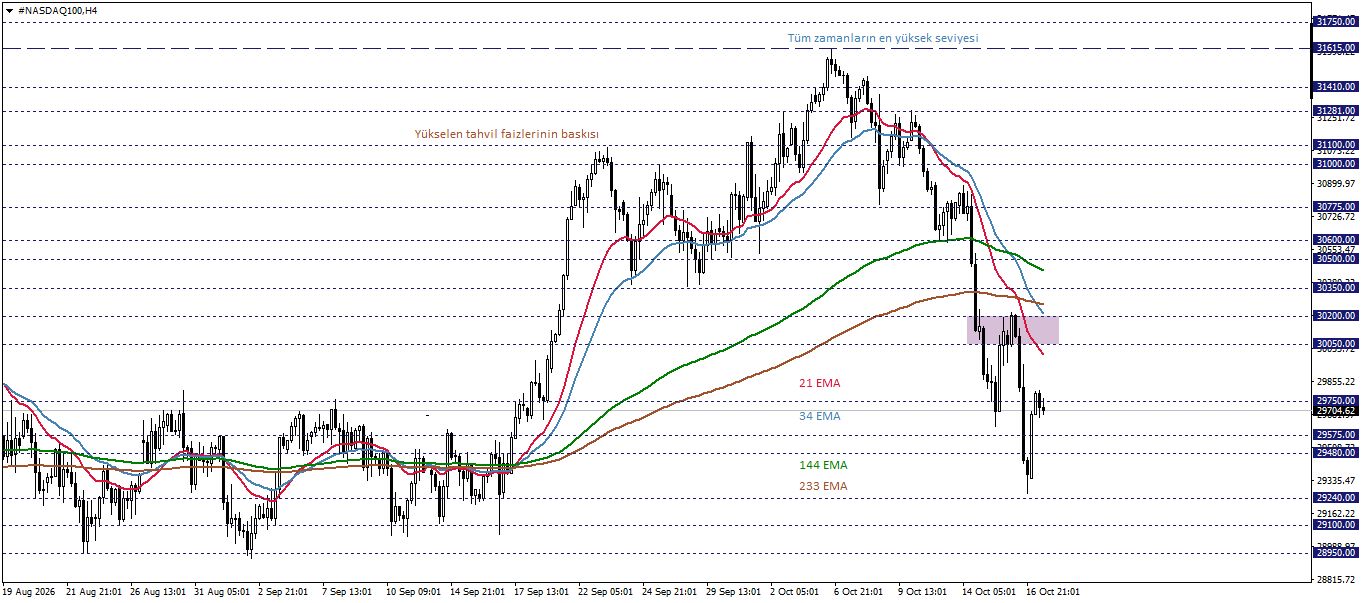The image size is (1362, 603).
Task: Click the 29 Sep 13:01 time label
Action: coord(734,592)
